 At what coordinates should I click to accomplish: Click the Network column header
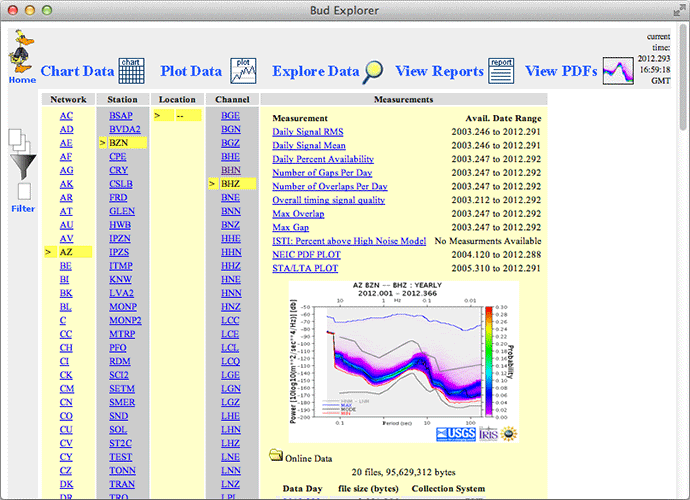pos(68,99)
